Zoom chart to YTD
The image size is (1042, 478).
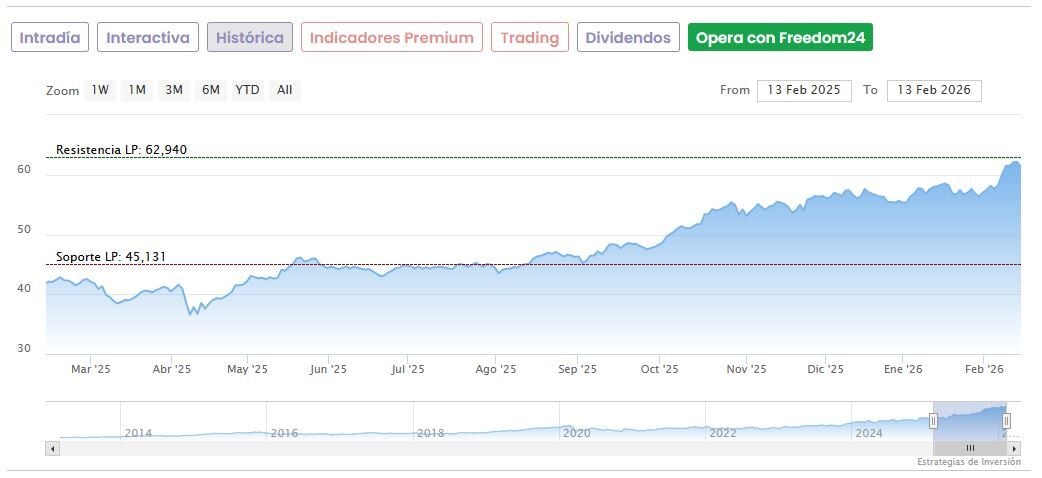(247, 90)
